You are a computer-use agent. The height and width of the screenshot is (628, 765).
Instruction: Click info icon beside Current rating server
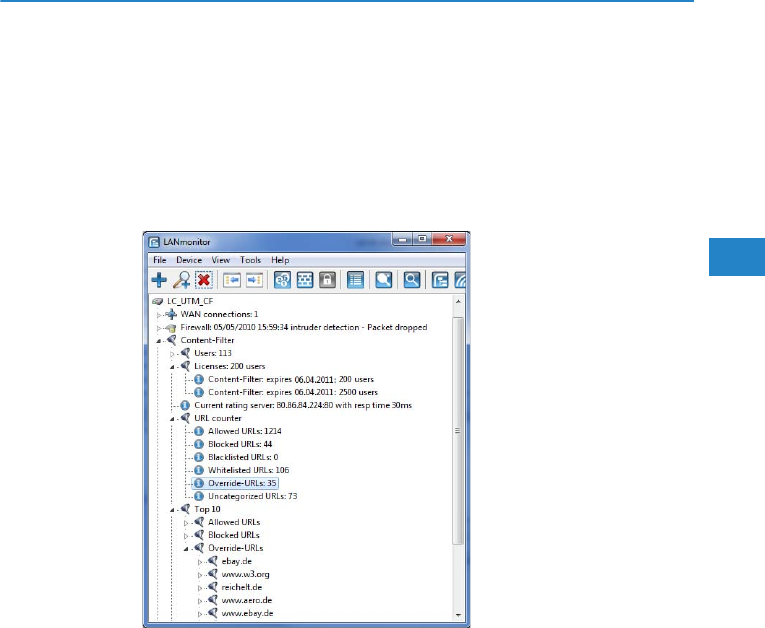click(x=185, y=405)
